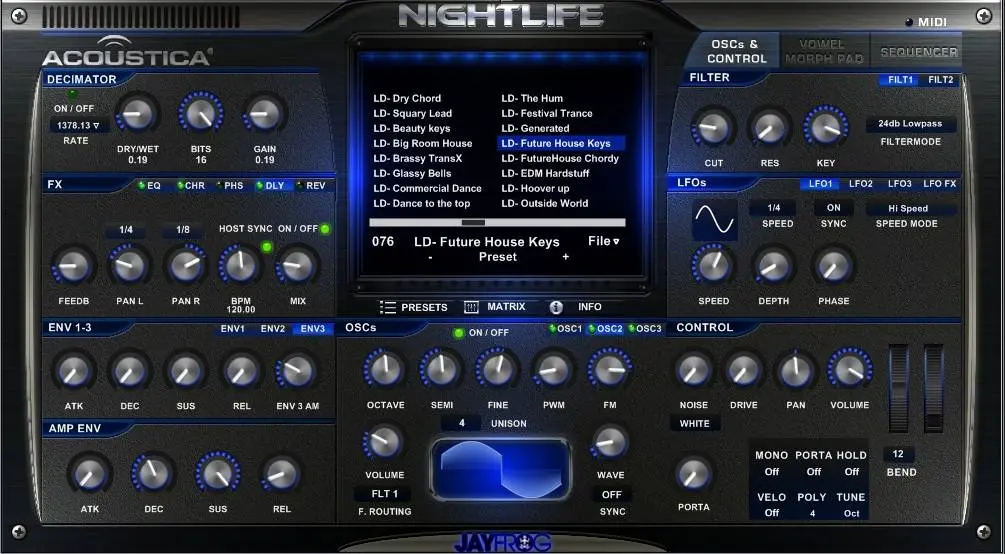Click the ENV 3 AM knob

point(297,371)
